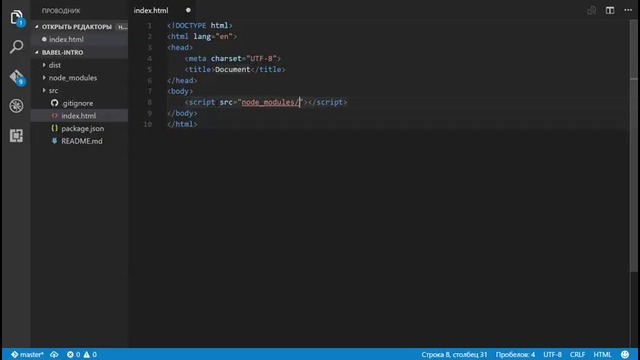This screenshot has height=360, width=640.
Task: Split the editor with the split icon
Action: point(610,11)
